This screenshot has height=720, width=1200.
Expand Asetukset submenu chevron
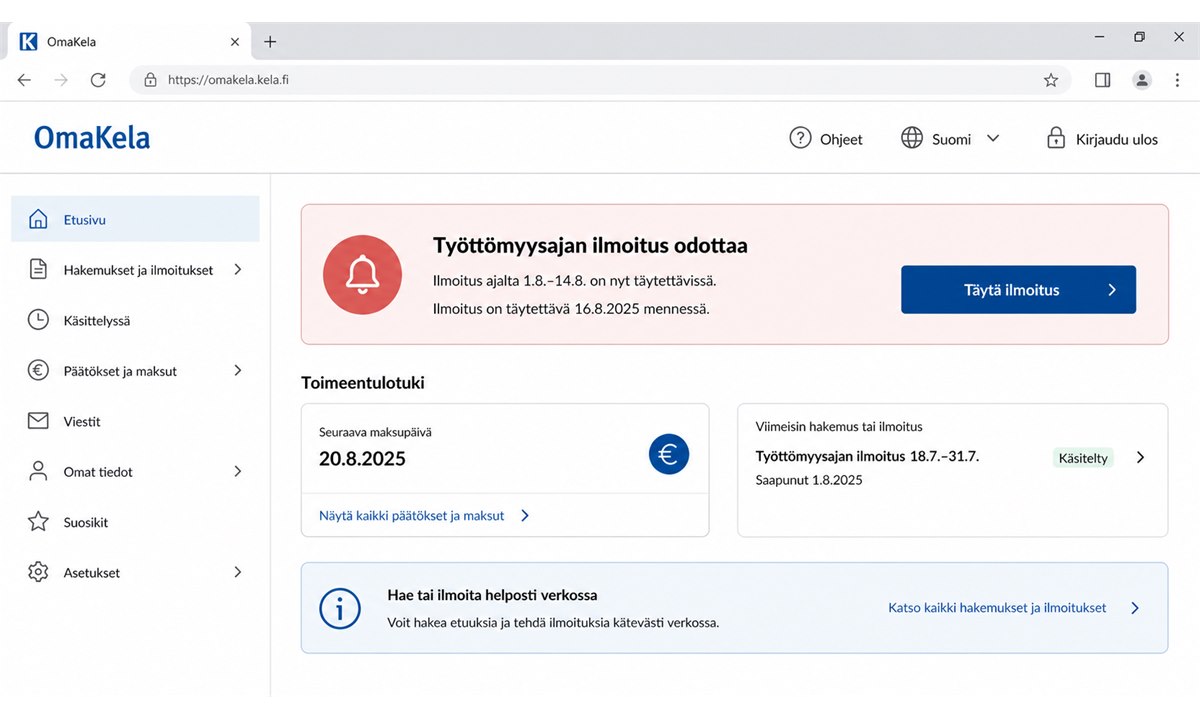(238, 572)
